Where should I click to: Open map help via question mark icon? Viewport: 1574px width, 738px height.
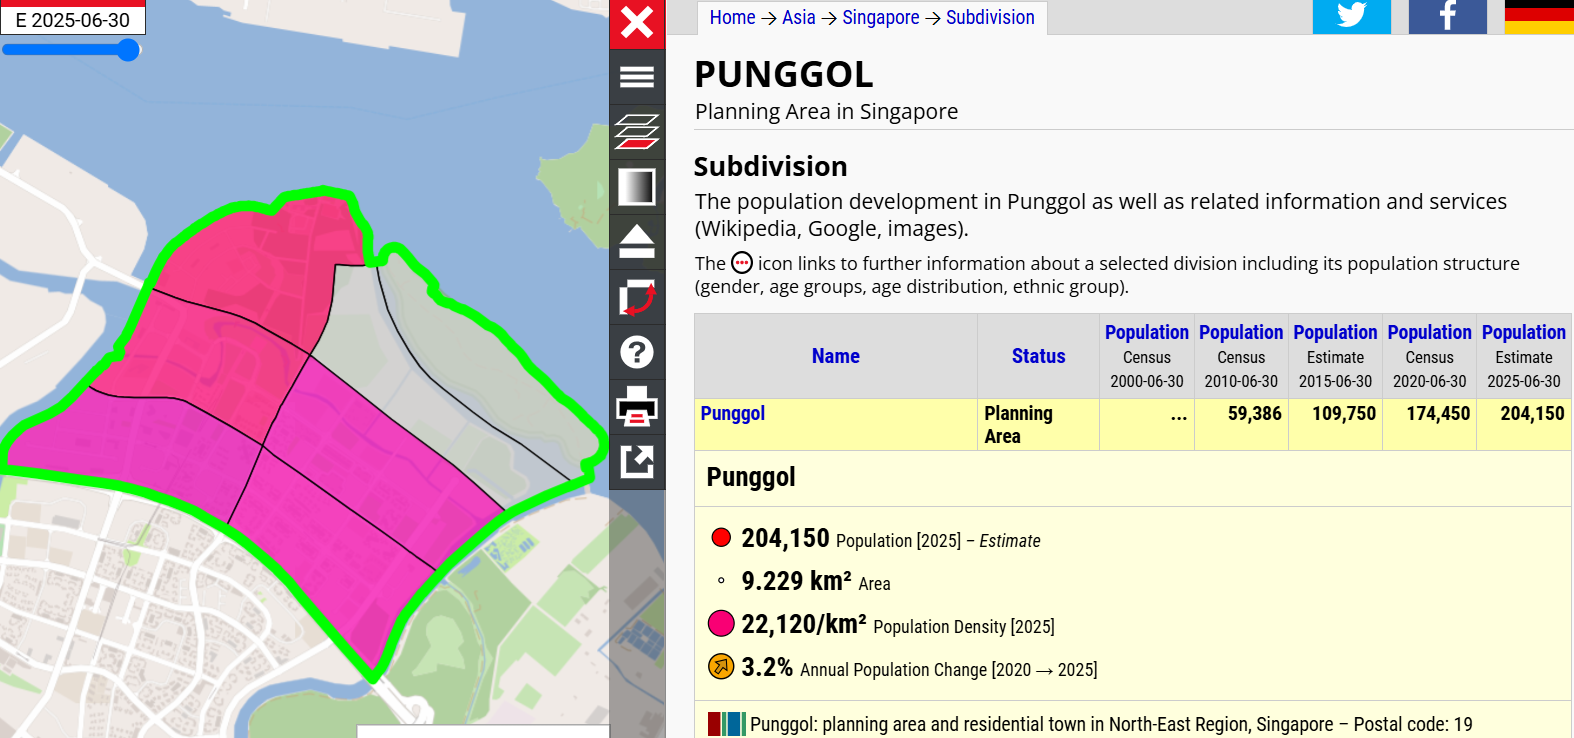pyautogui.click(x=637, y=352)
